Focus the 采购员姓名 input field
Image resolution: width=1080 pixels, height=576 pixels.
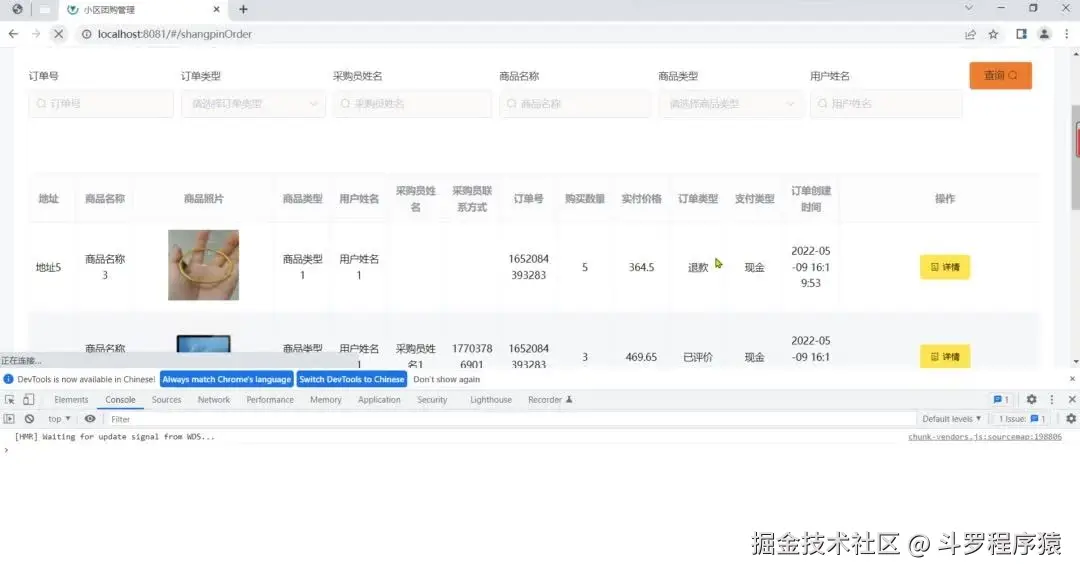coord(412,103)
